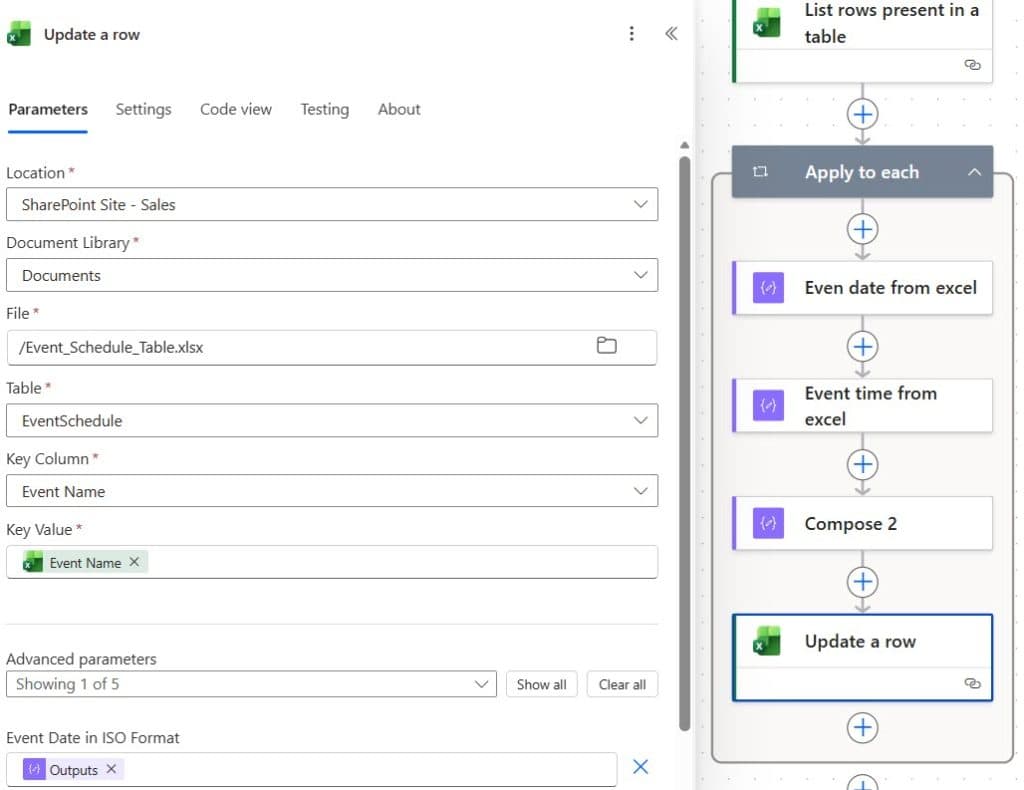This screenshot has width=1024, height=790.
Task: Click Compose icon of Event time from excel
Action: 768,405
